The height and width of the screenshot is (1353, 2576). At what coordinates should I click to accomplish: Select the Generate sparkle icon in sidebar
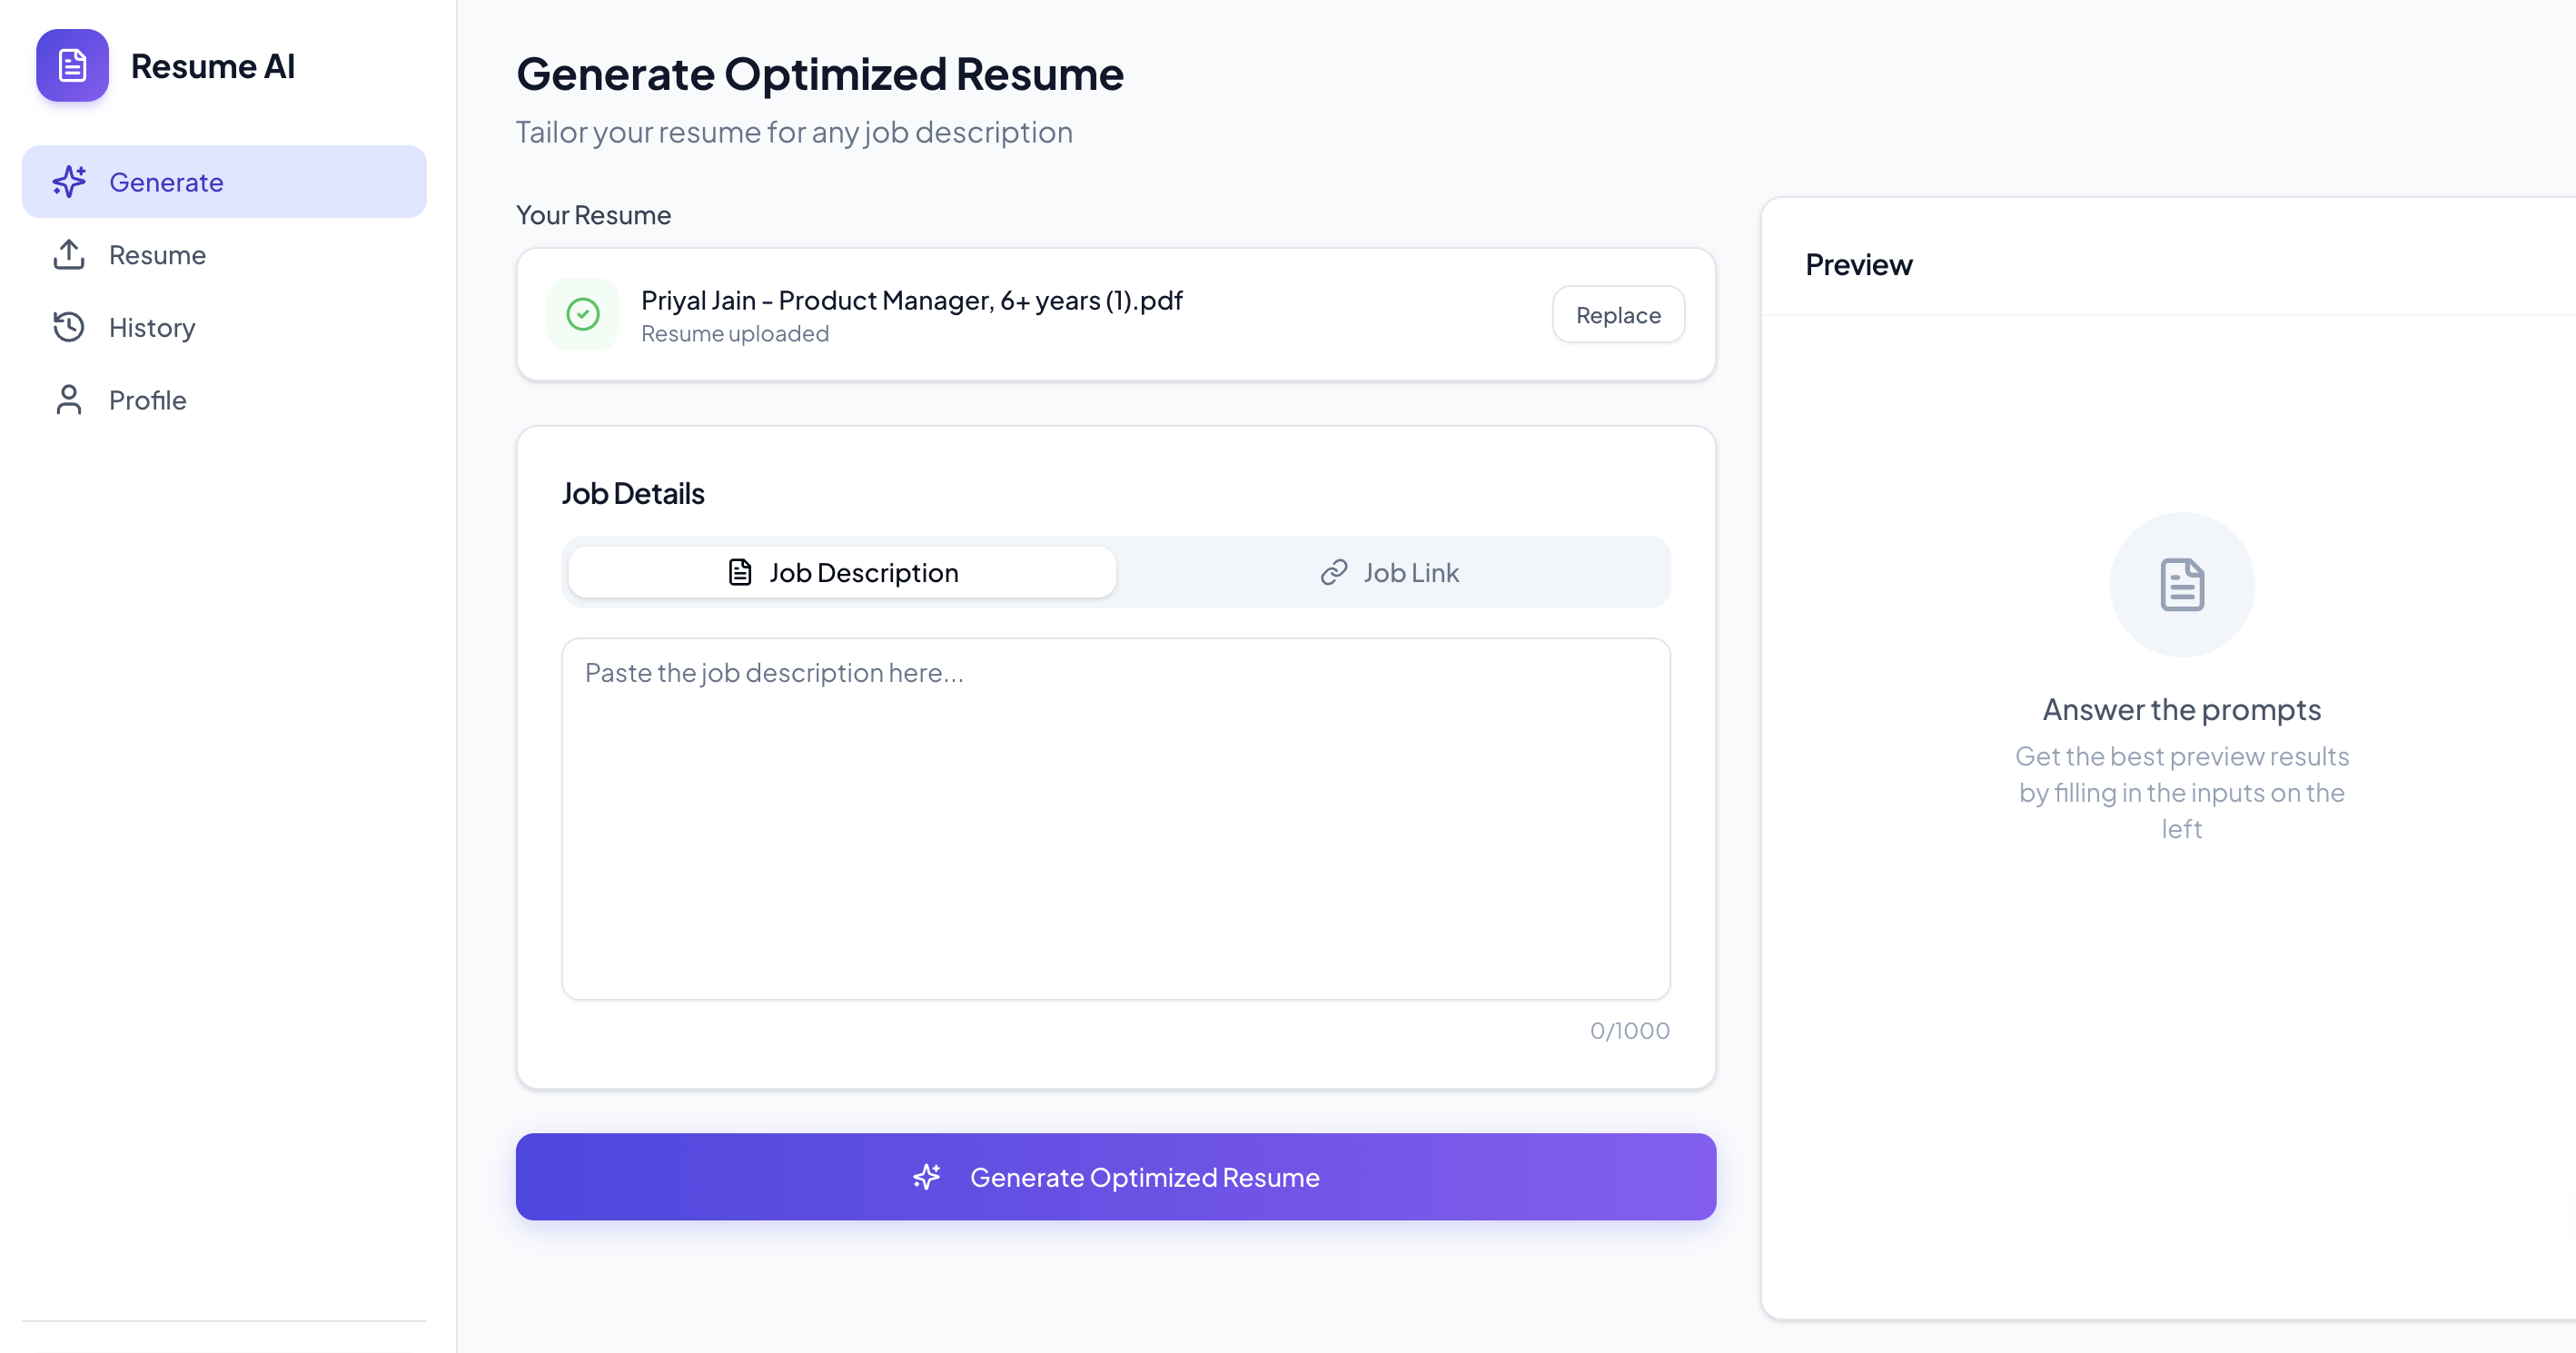pyautogui.click(x=68, y=181)
